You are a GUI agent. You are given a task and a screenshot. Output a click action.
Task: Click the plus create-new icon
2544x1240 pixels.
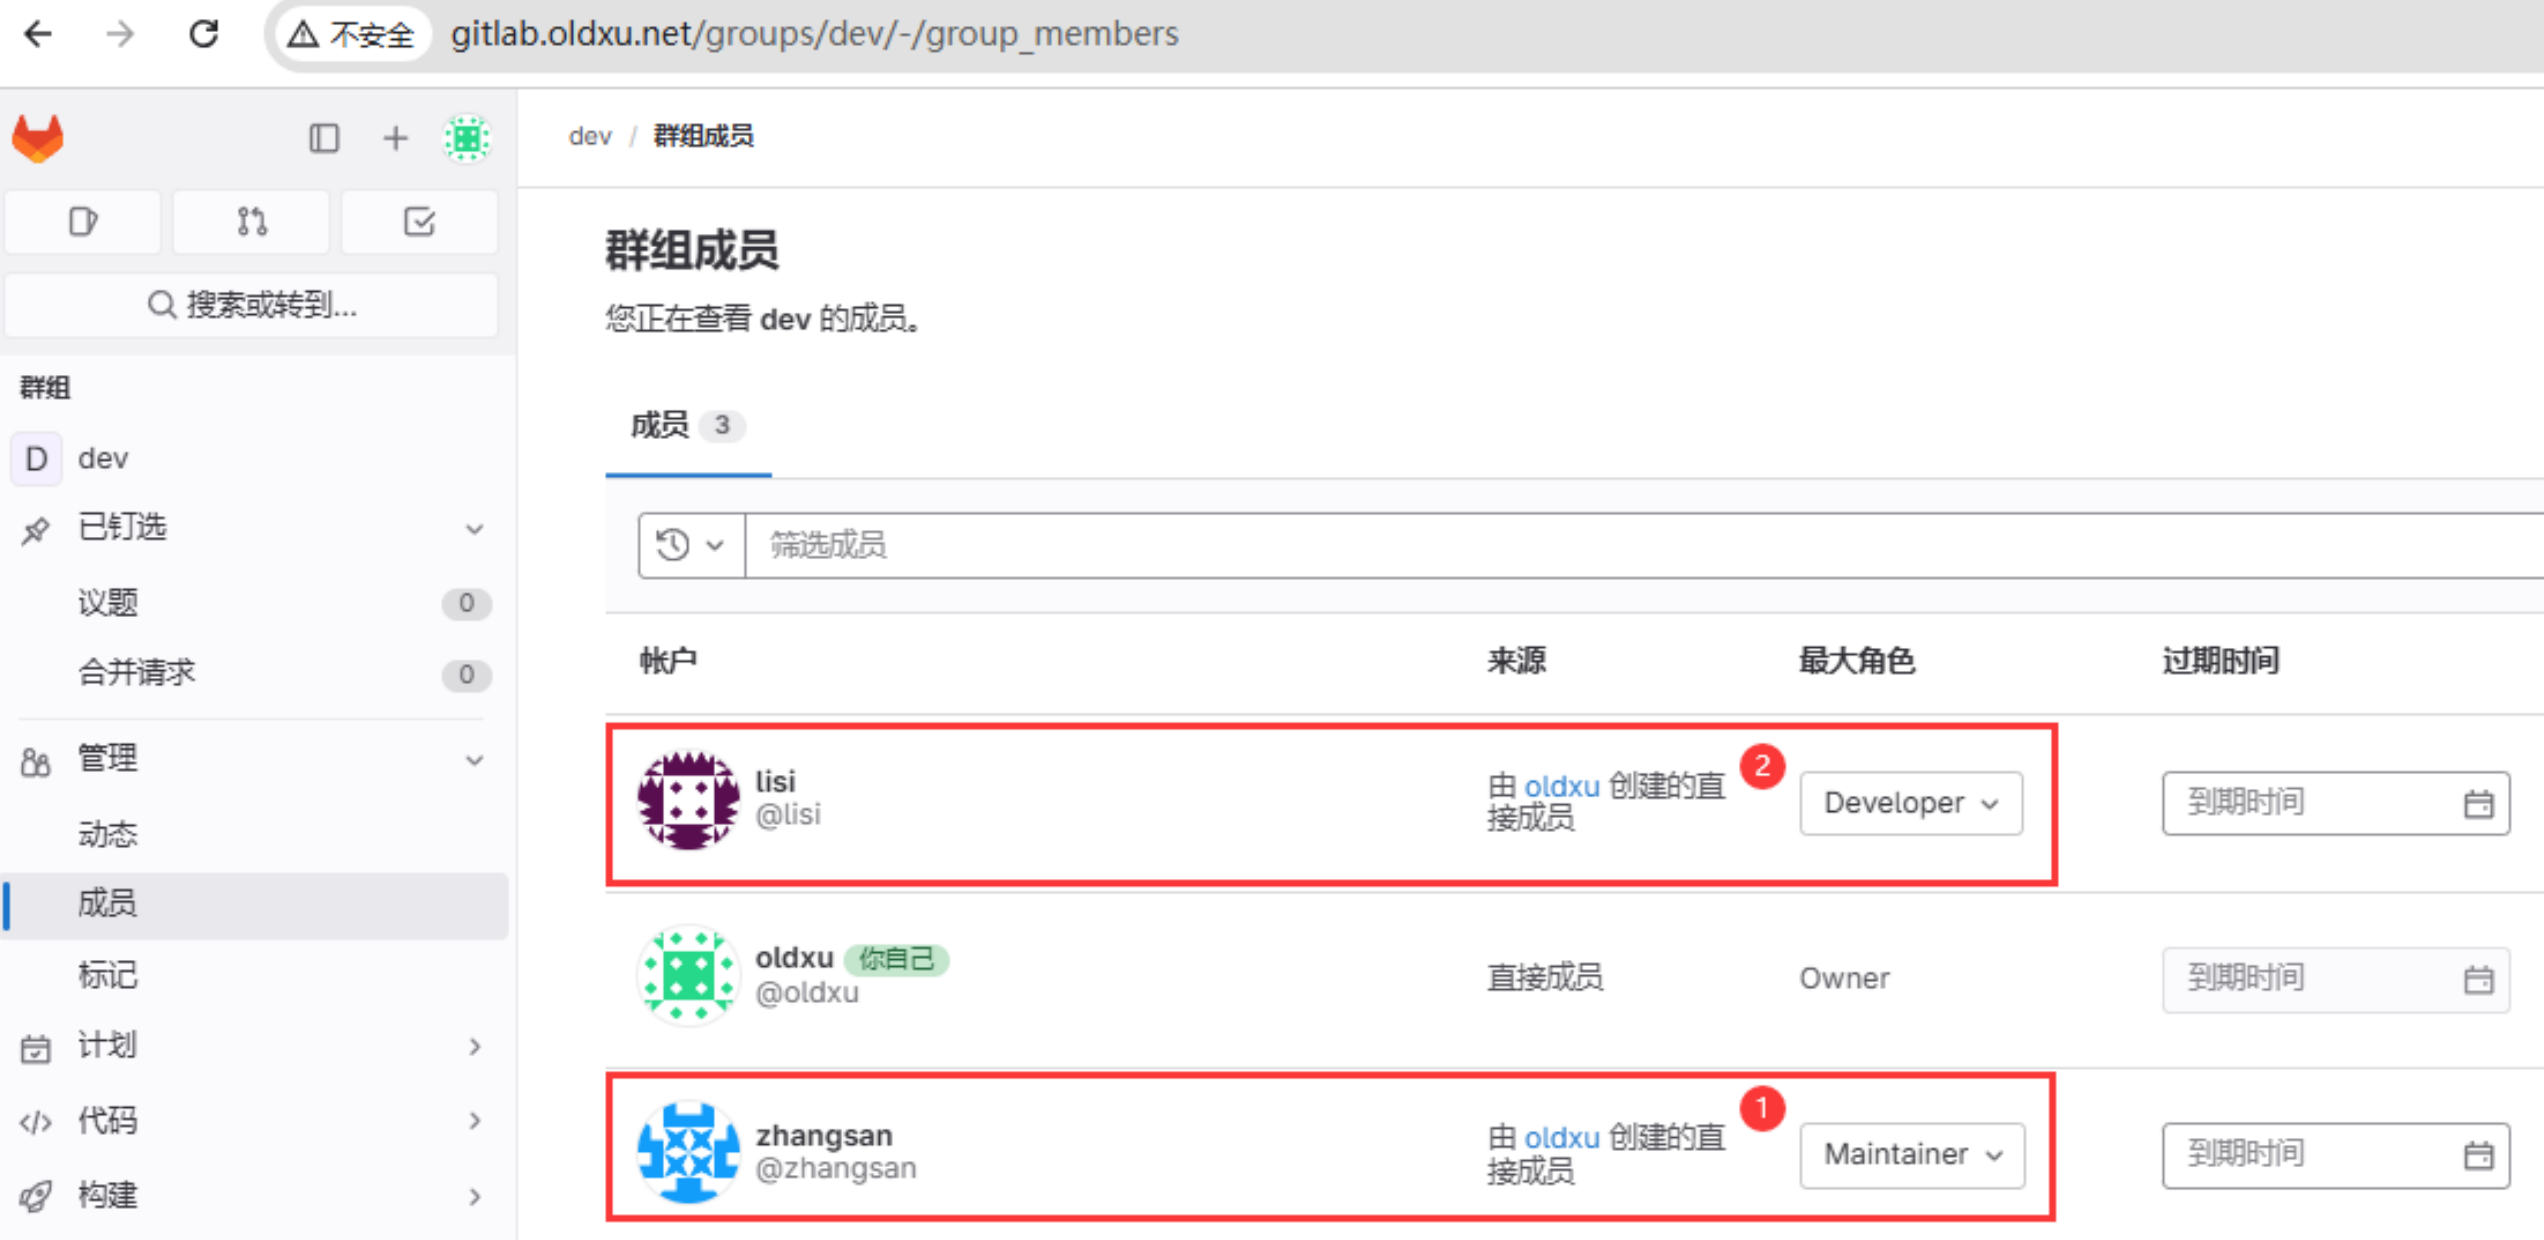[x=395, y=138]
